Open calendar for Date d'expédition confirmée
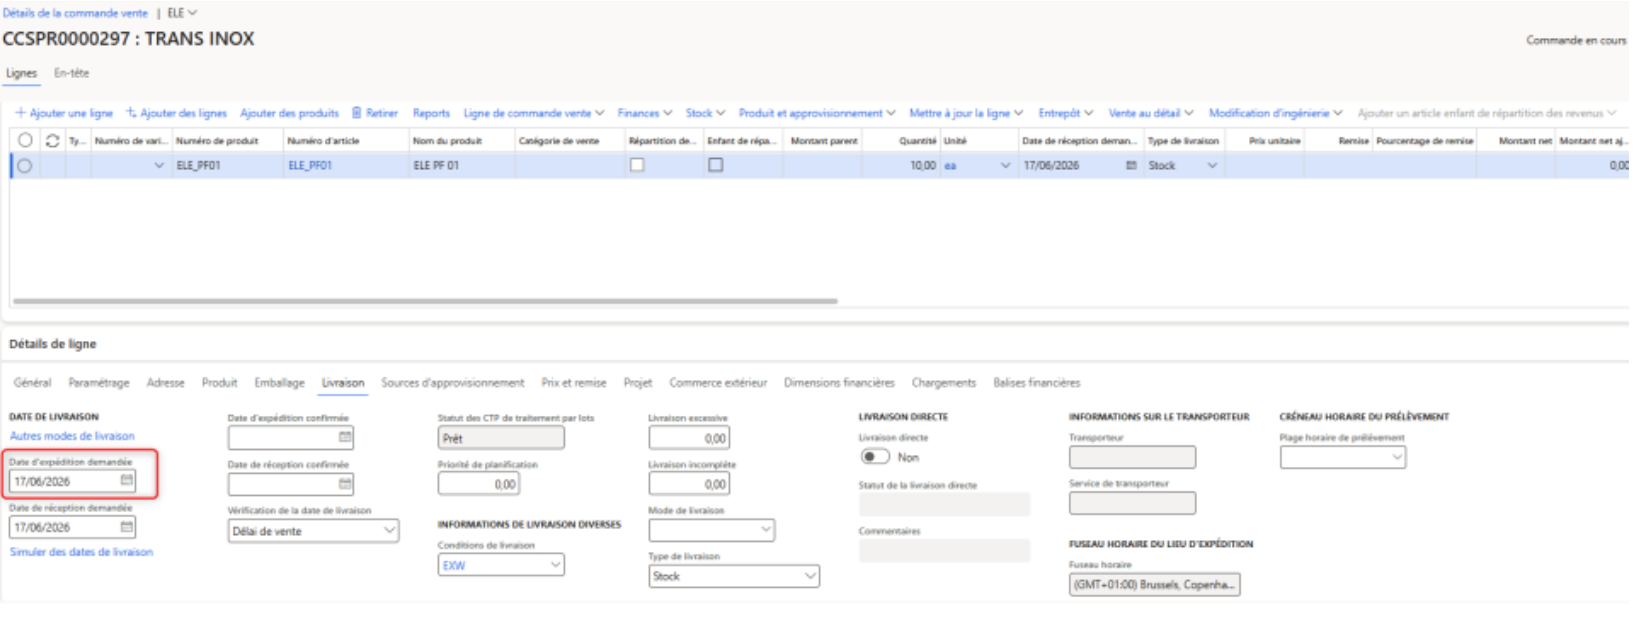The width and height of the screenshot is (1640, 642). coord(345,437)
